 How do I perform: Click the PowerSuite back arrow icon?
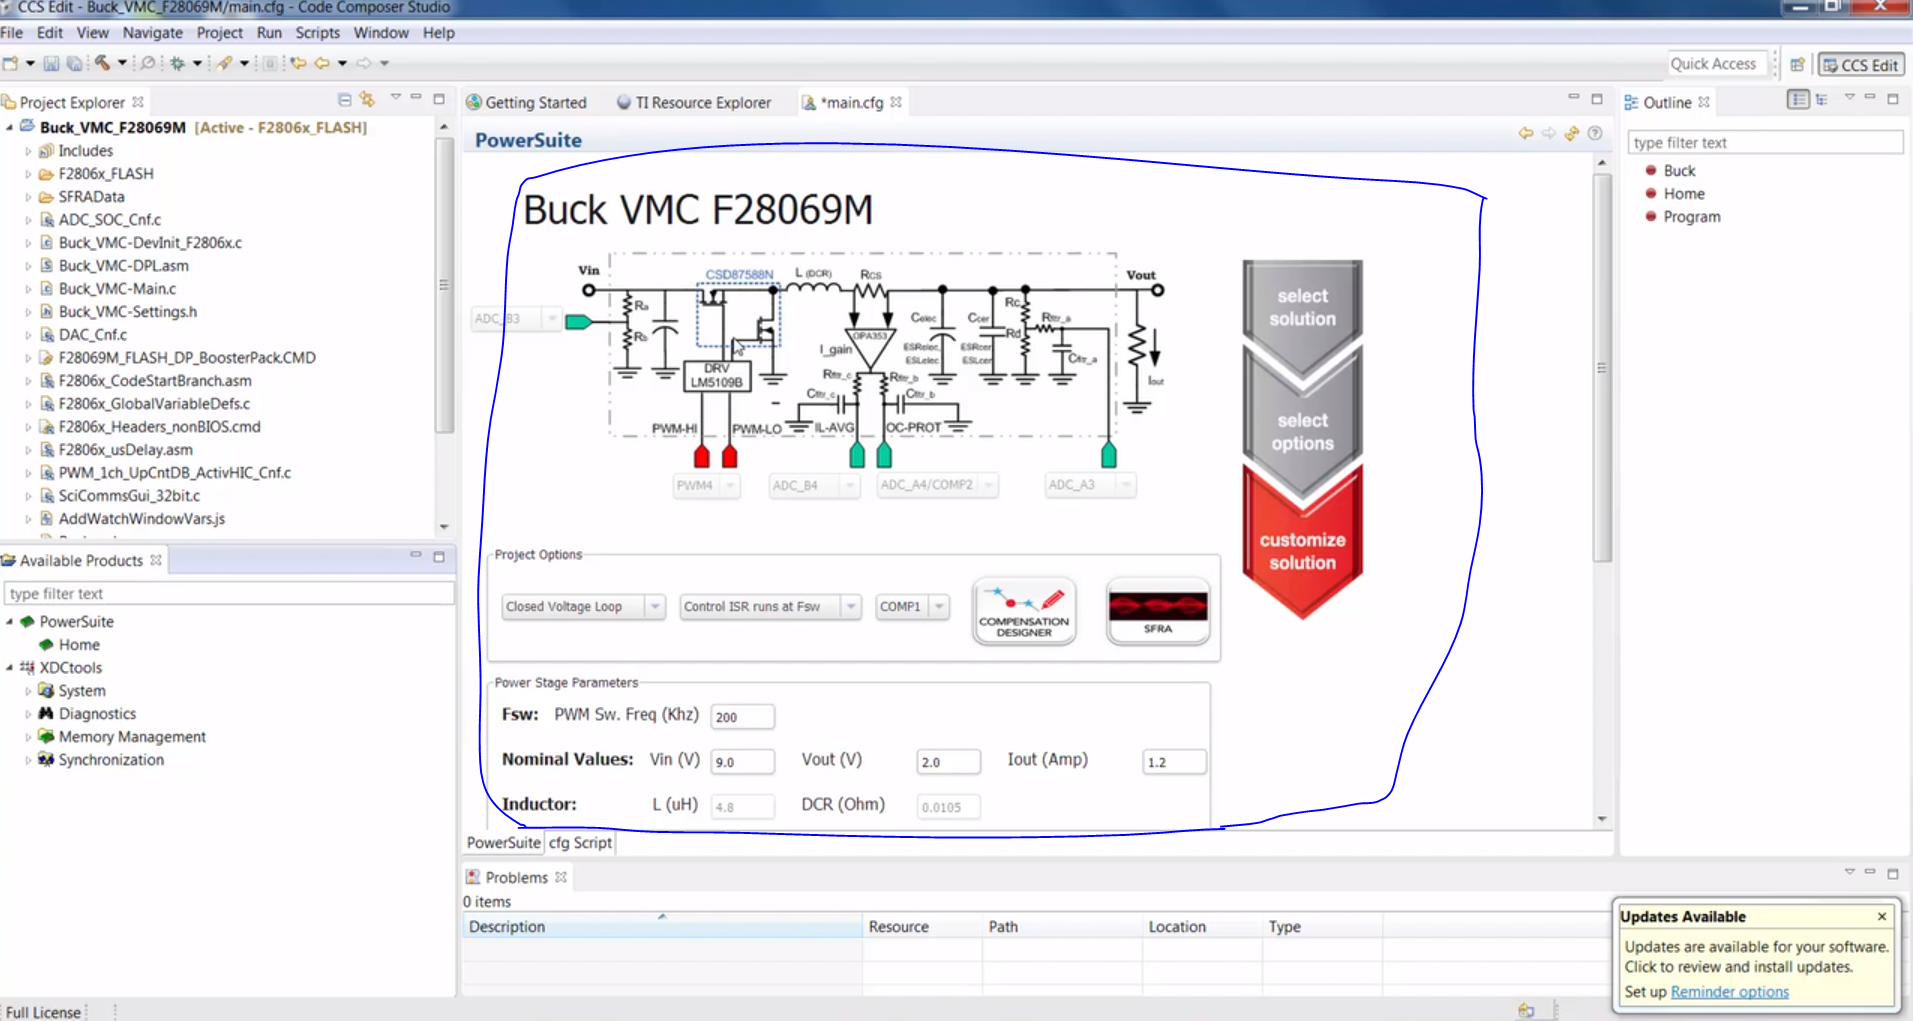point(1525,133)
